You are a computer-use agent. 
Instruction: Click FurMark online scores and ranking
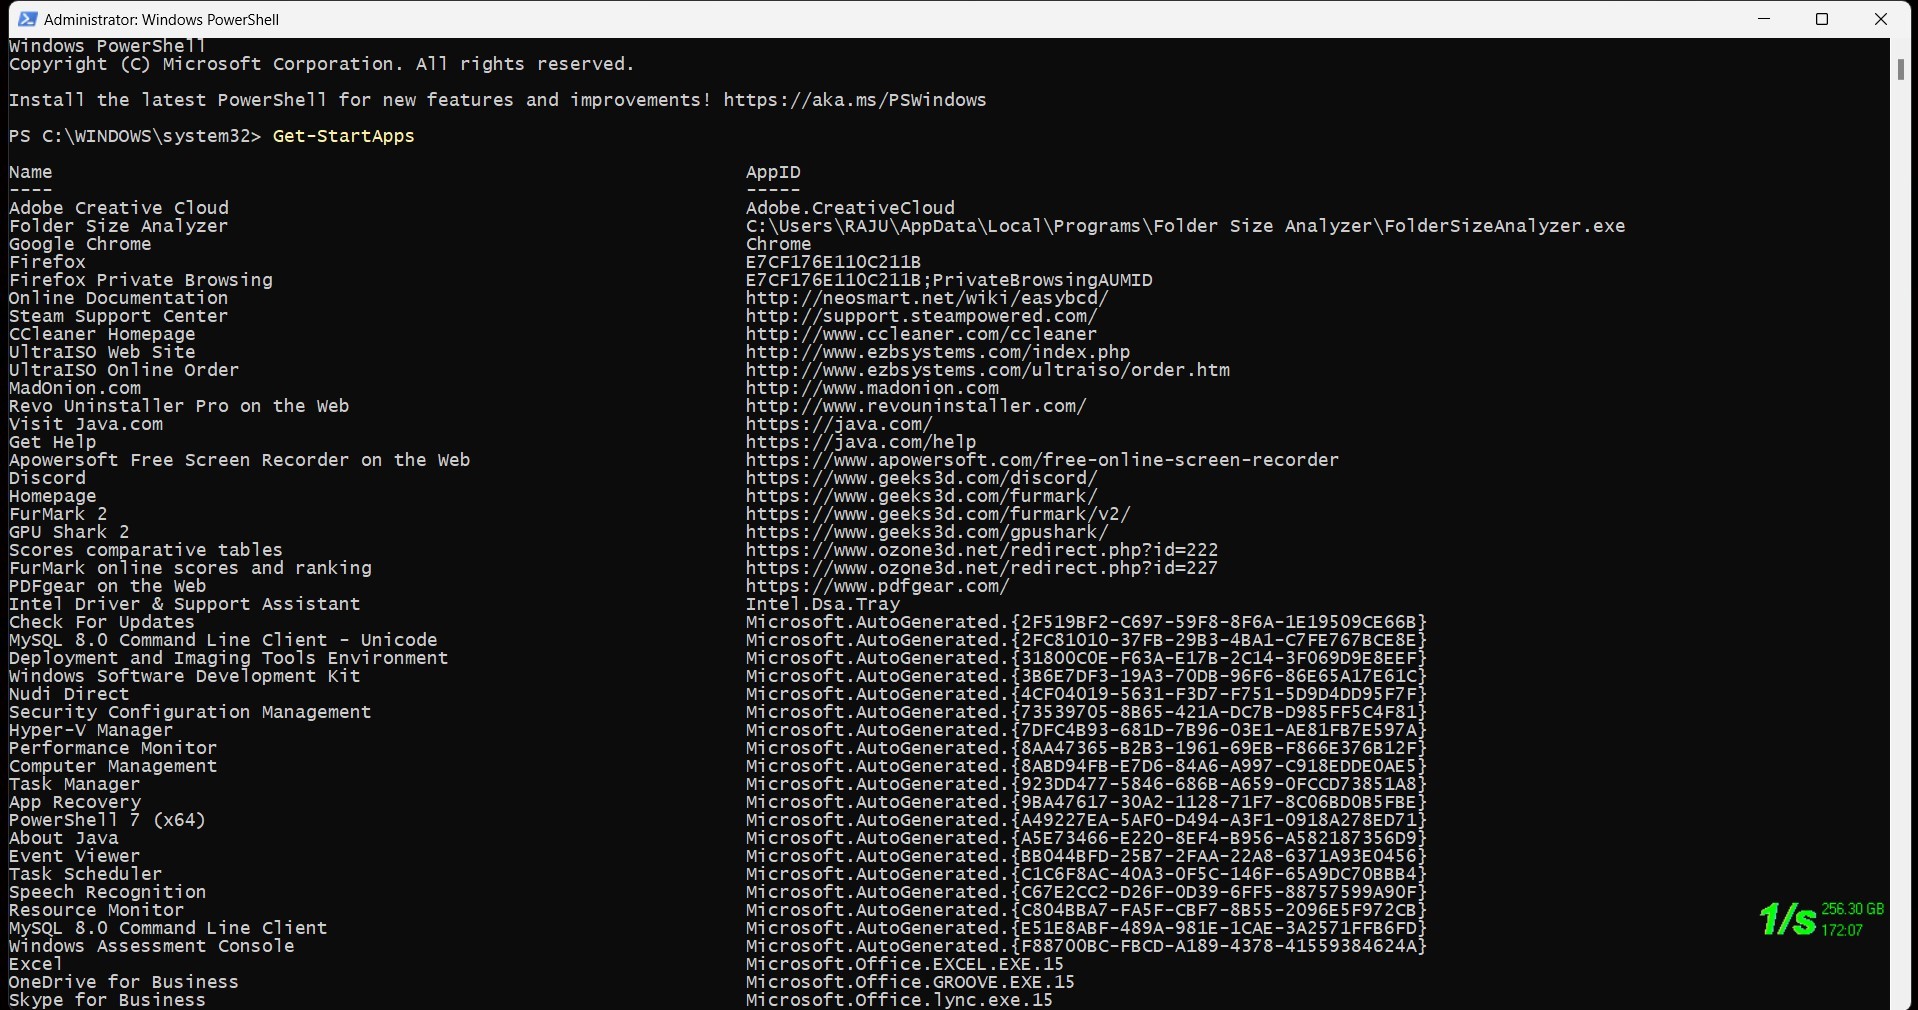(x=190, y=568)
